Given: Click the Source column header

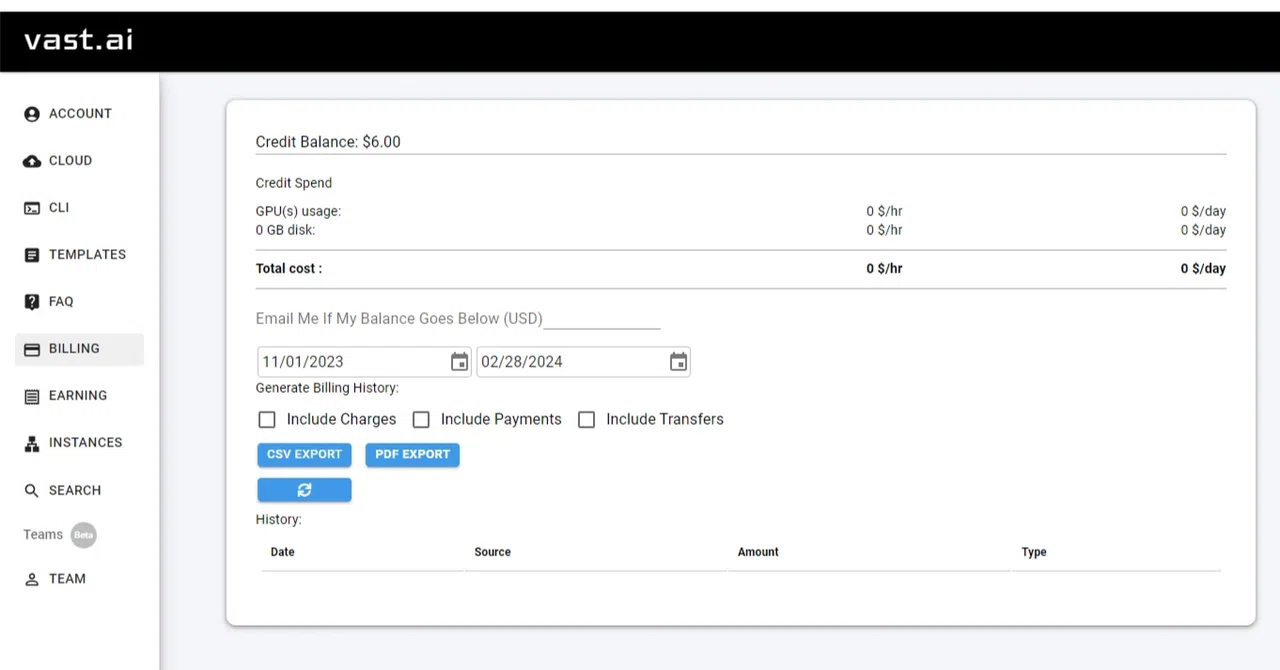Looking at the screenshot, I should coord(493,552).
